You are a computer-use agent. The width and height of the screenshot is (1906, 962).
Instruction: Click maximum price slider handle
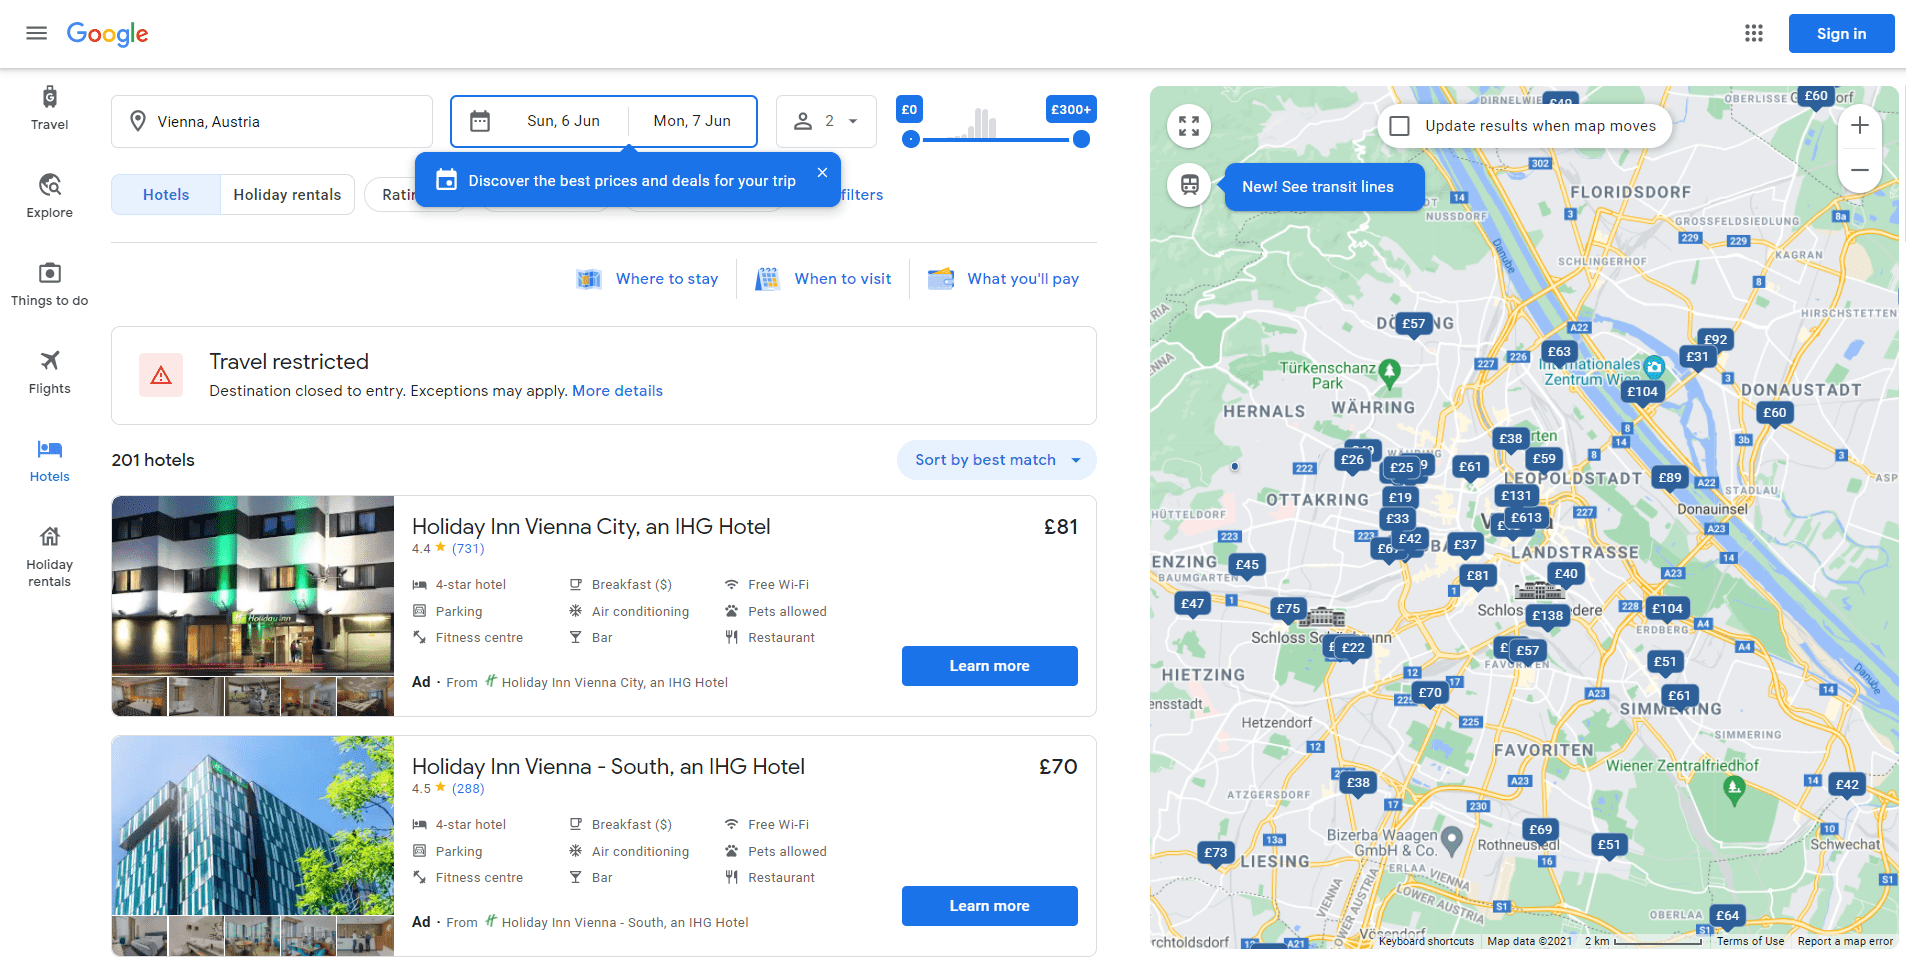click(x=1081, y=140)
